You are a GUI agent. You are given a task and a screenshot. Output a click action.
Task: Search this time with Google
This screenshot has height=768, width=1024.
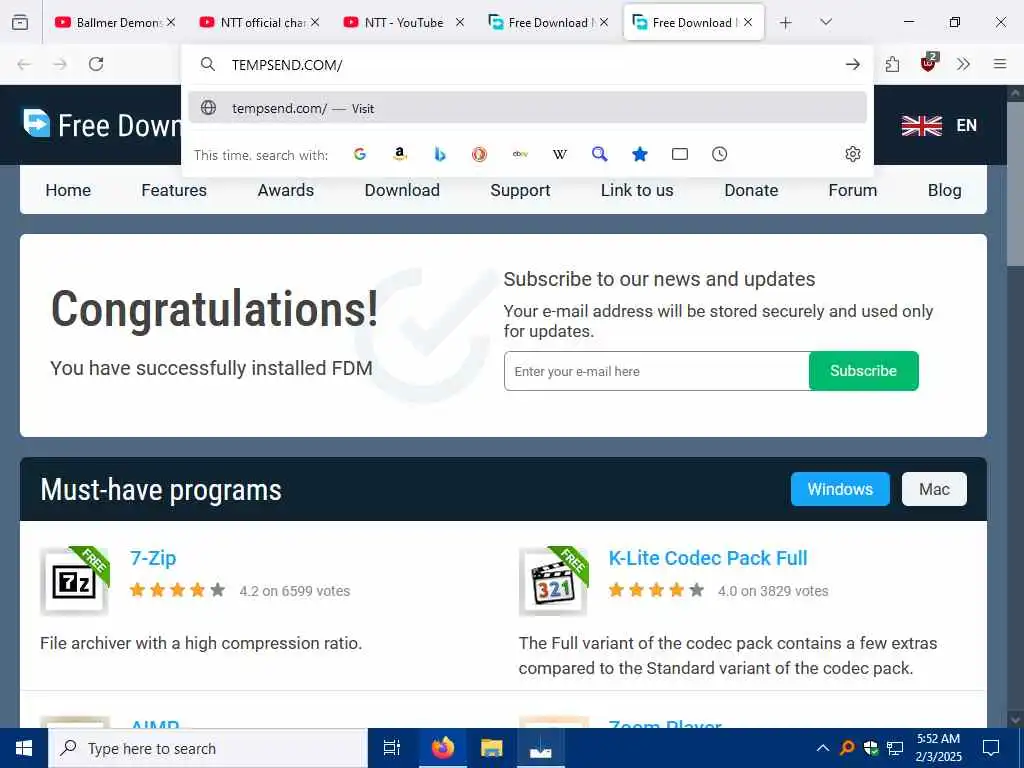[x=360, y=154]
